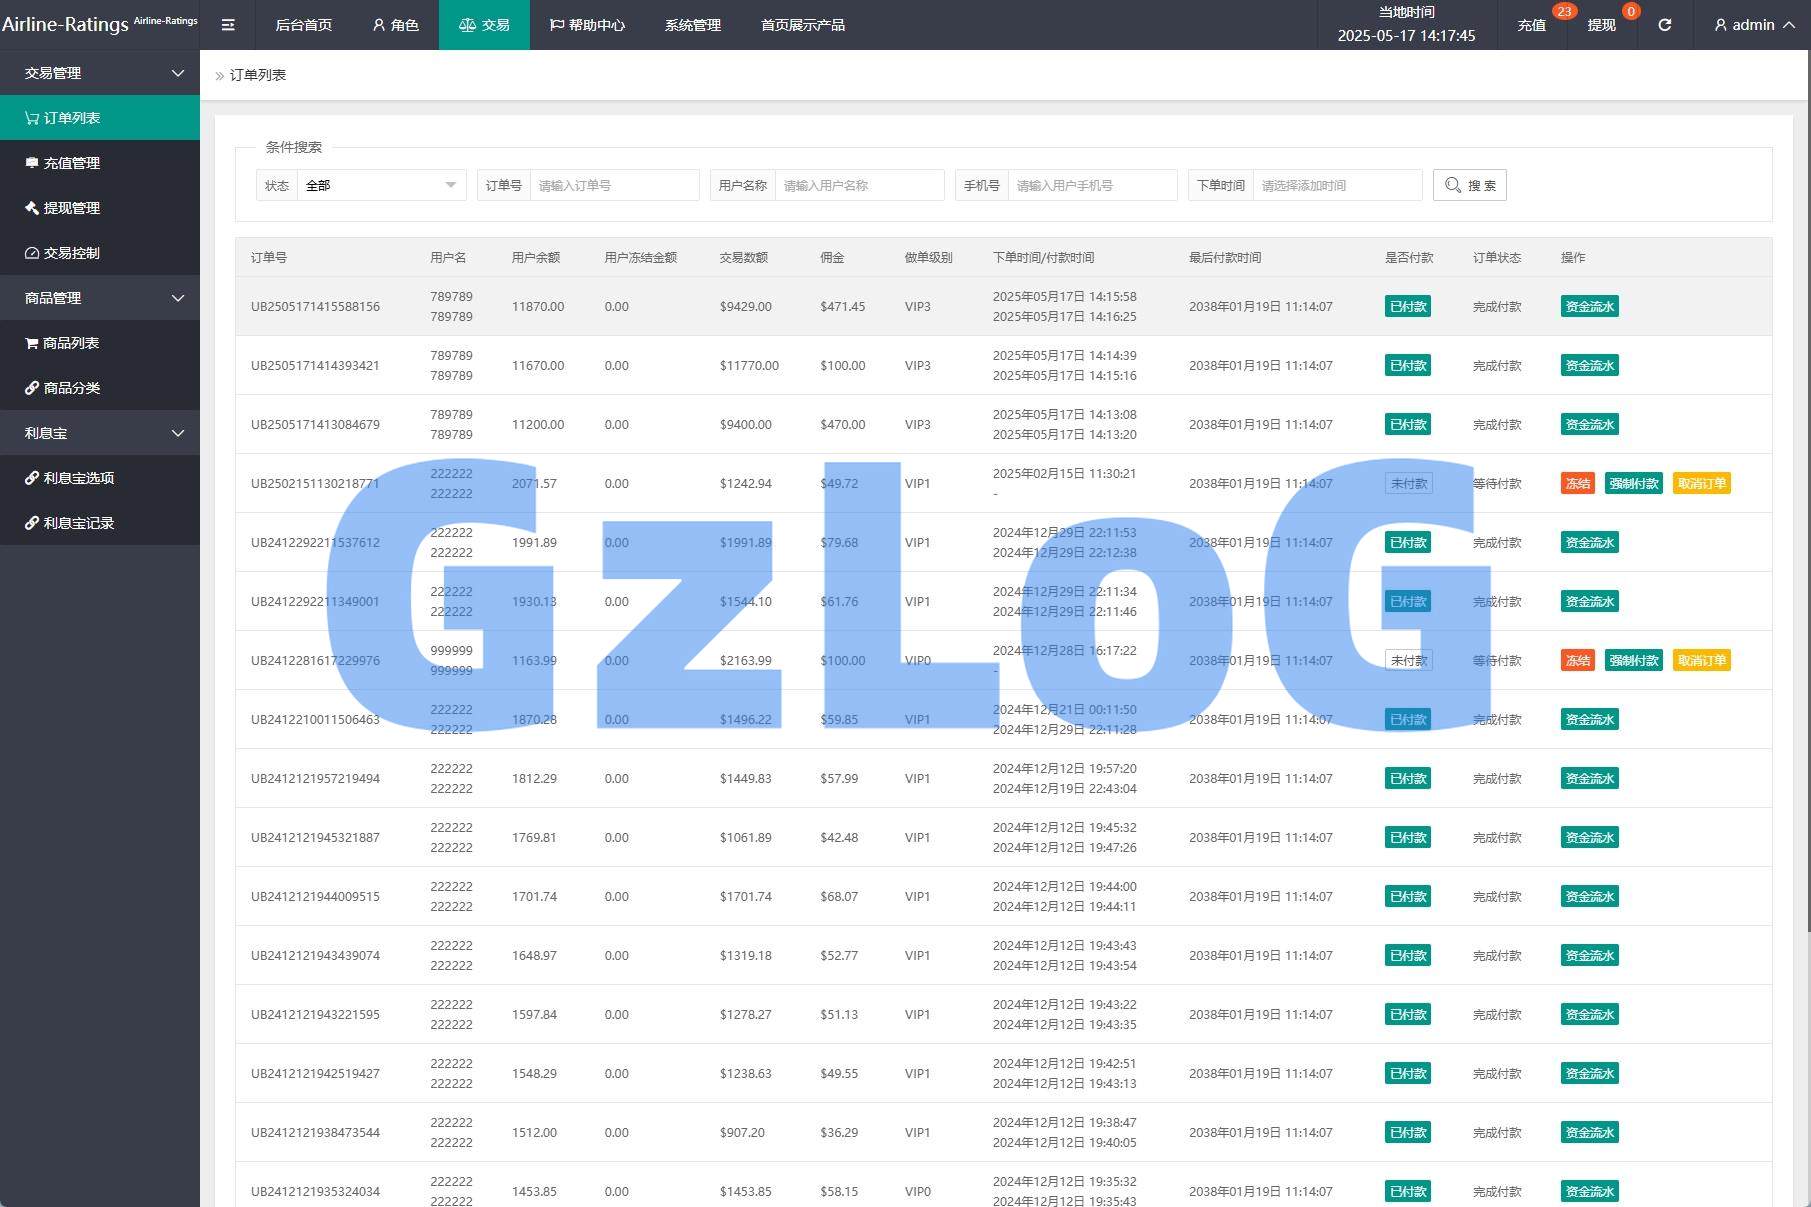
Task: Collapse the sidebar with the hamburger icon
Action: [x=228, y=25]
